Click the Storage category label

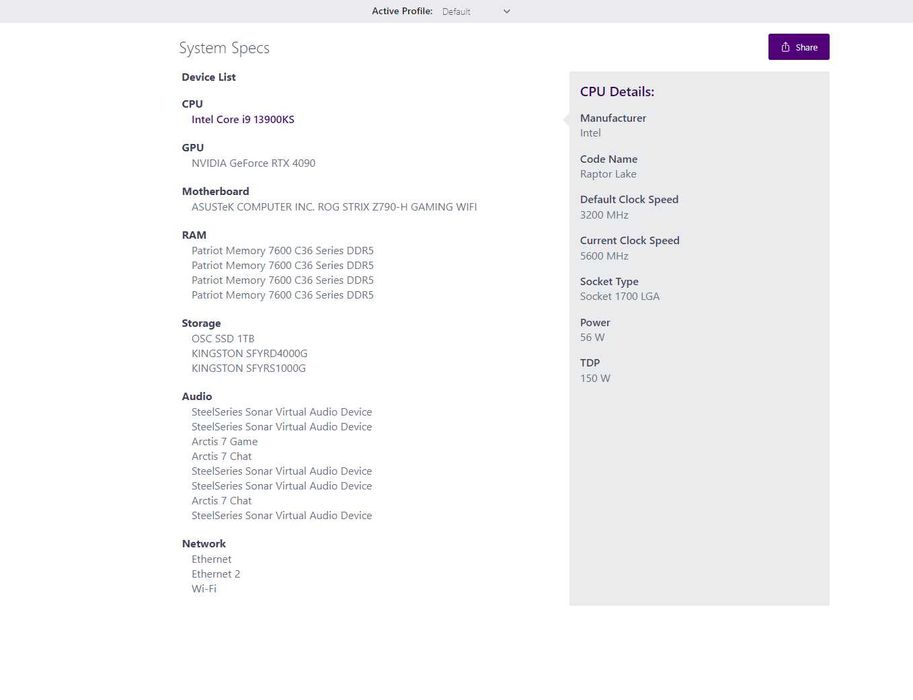click(201, 323)
